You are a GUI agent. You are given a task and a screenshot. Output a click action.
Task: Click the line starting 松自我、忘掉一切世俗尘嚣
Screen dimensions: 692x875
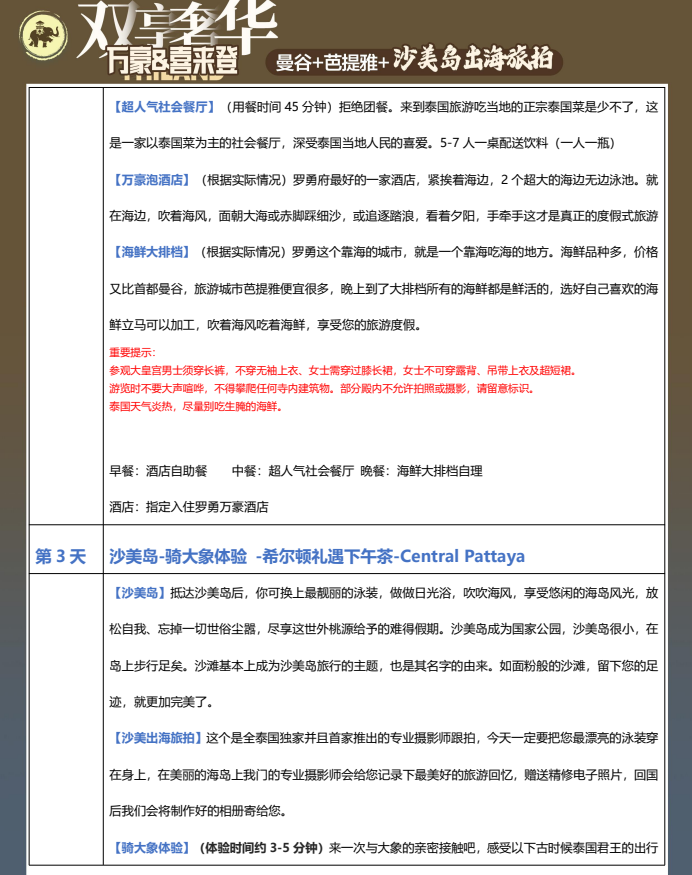pos(383,629)
